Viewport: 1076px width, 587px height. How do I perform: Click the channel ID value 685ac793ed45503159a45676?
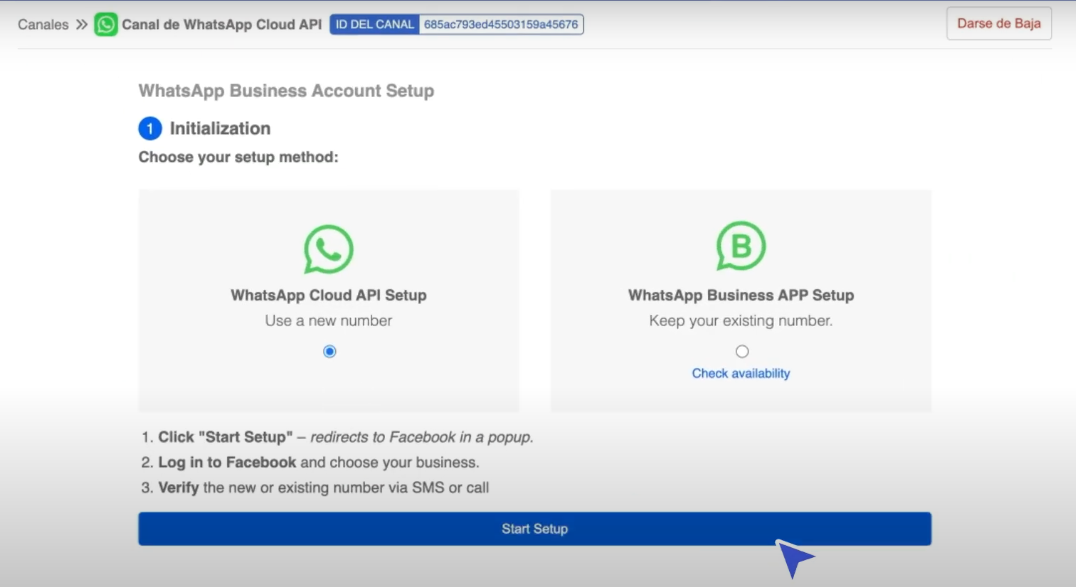[501, 25]
